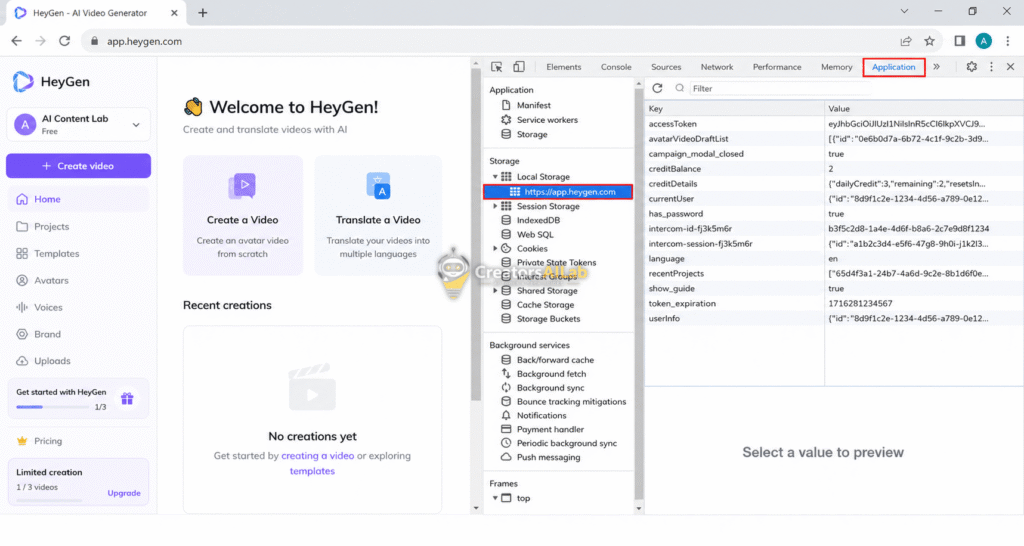Open the Uploads section
This screenshot has height=546, width=1024.
point(43,361)
